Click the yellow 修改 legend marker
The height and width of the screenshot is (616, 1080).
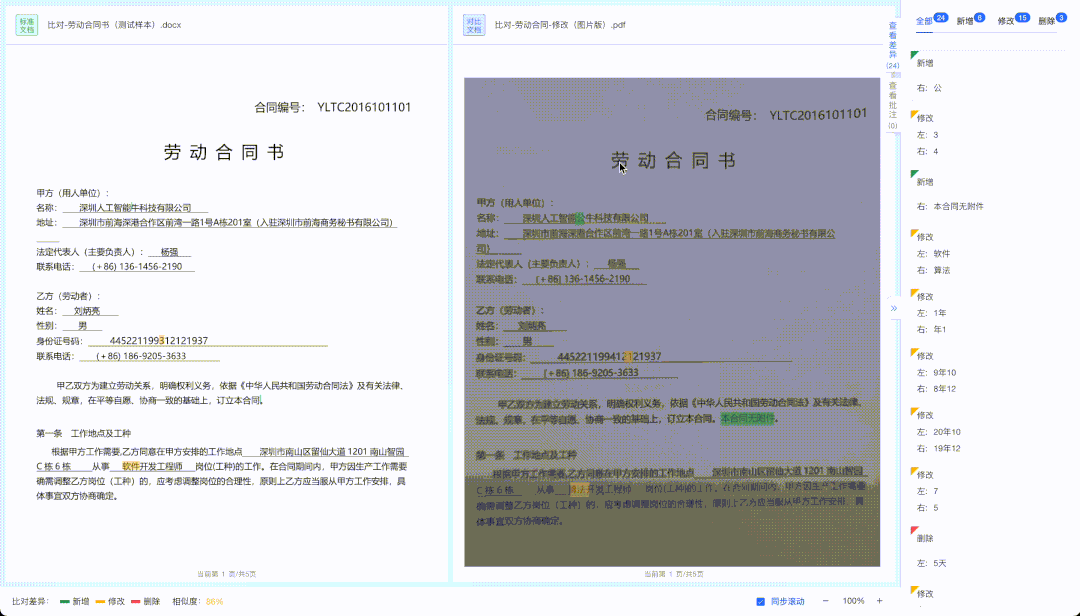click(x=100, y=601)
